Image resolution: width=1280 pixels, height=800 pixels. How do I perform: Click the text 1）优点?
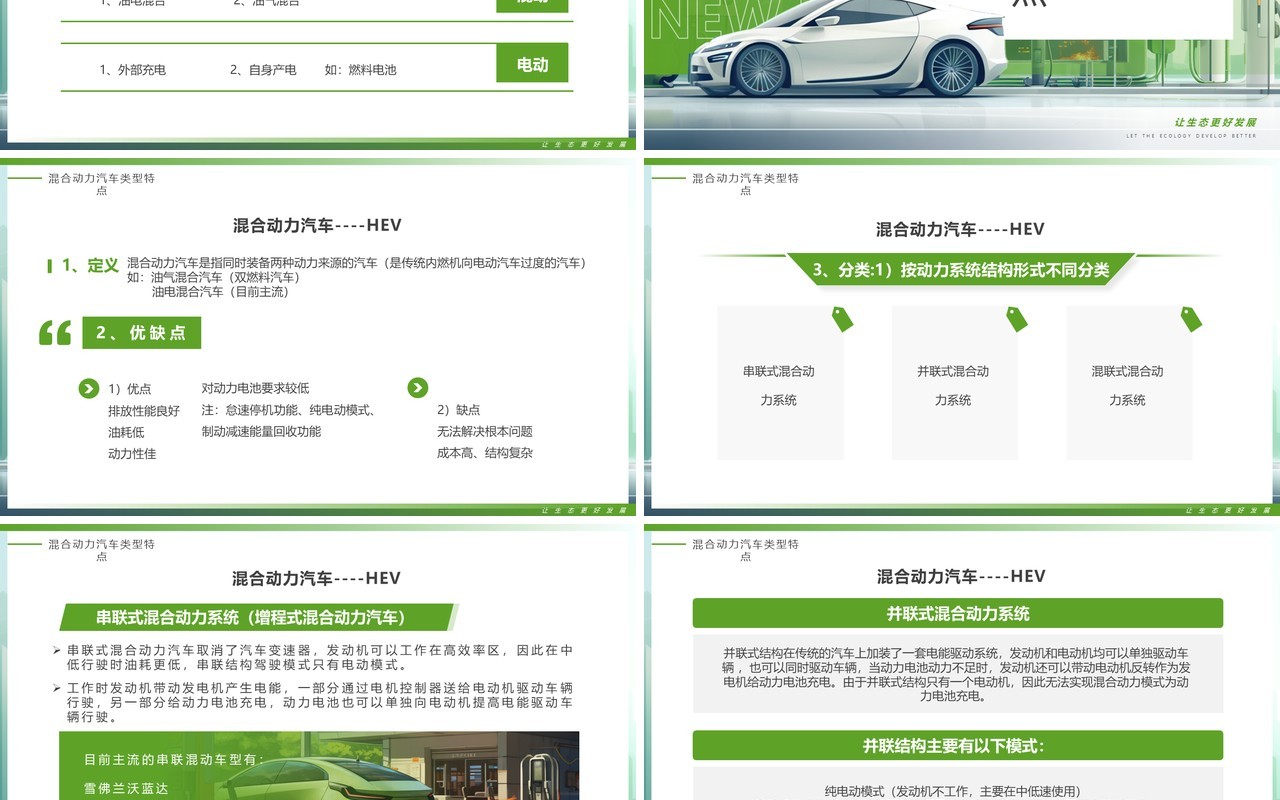(129, 389)
